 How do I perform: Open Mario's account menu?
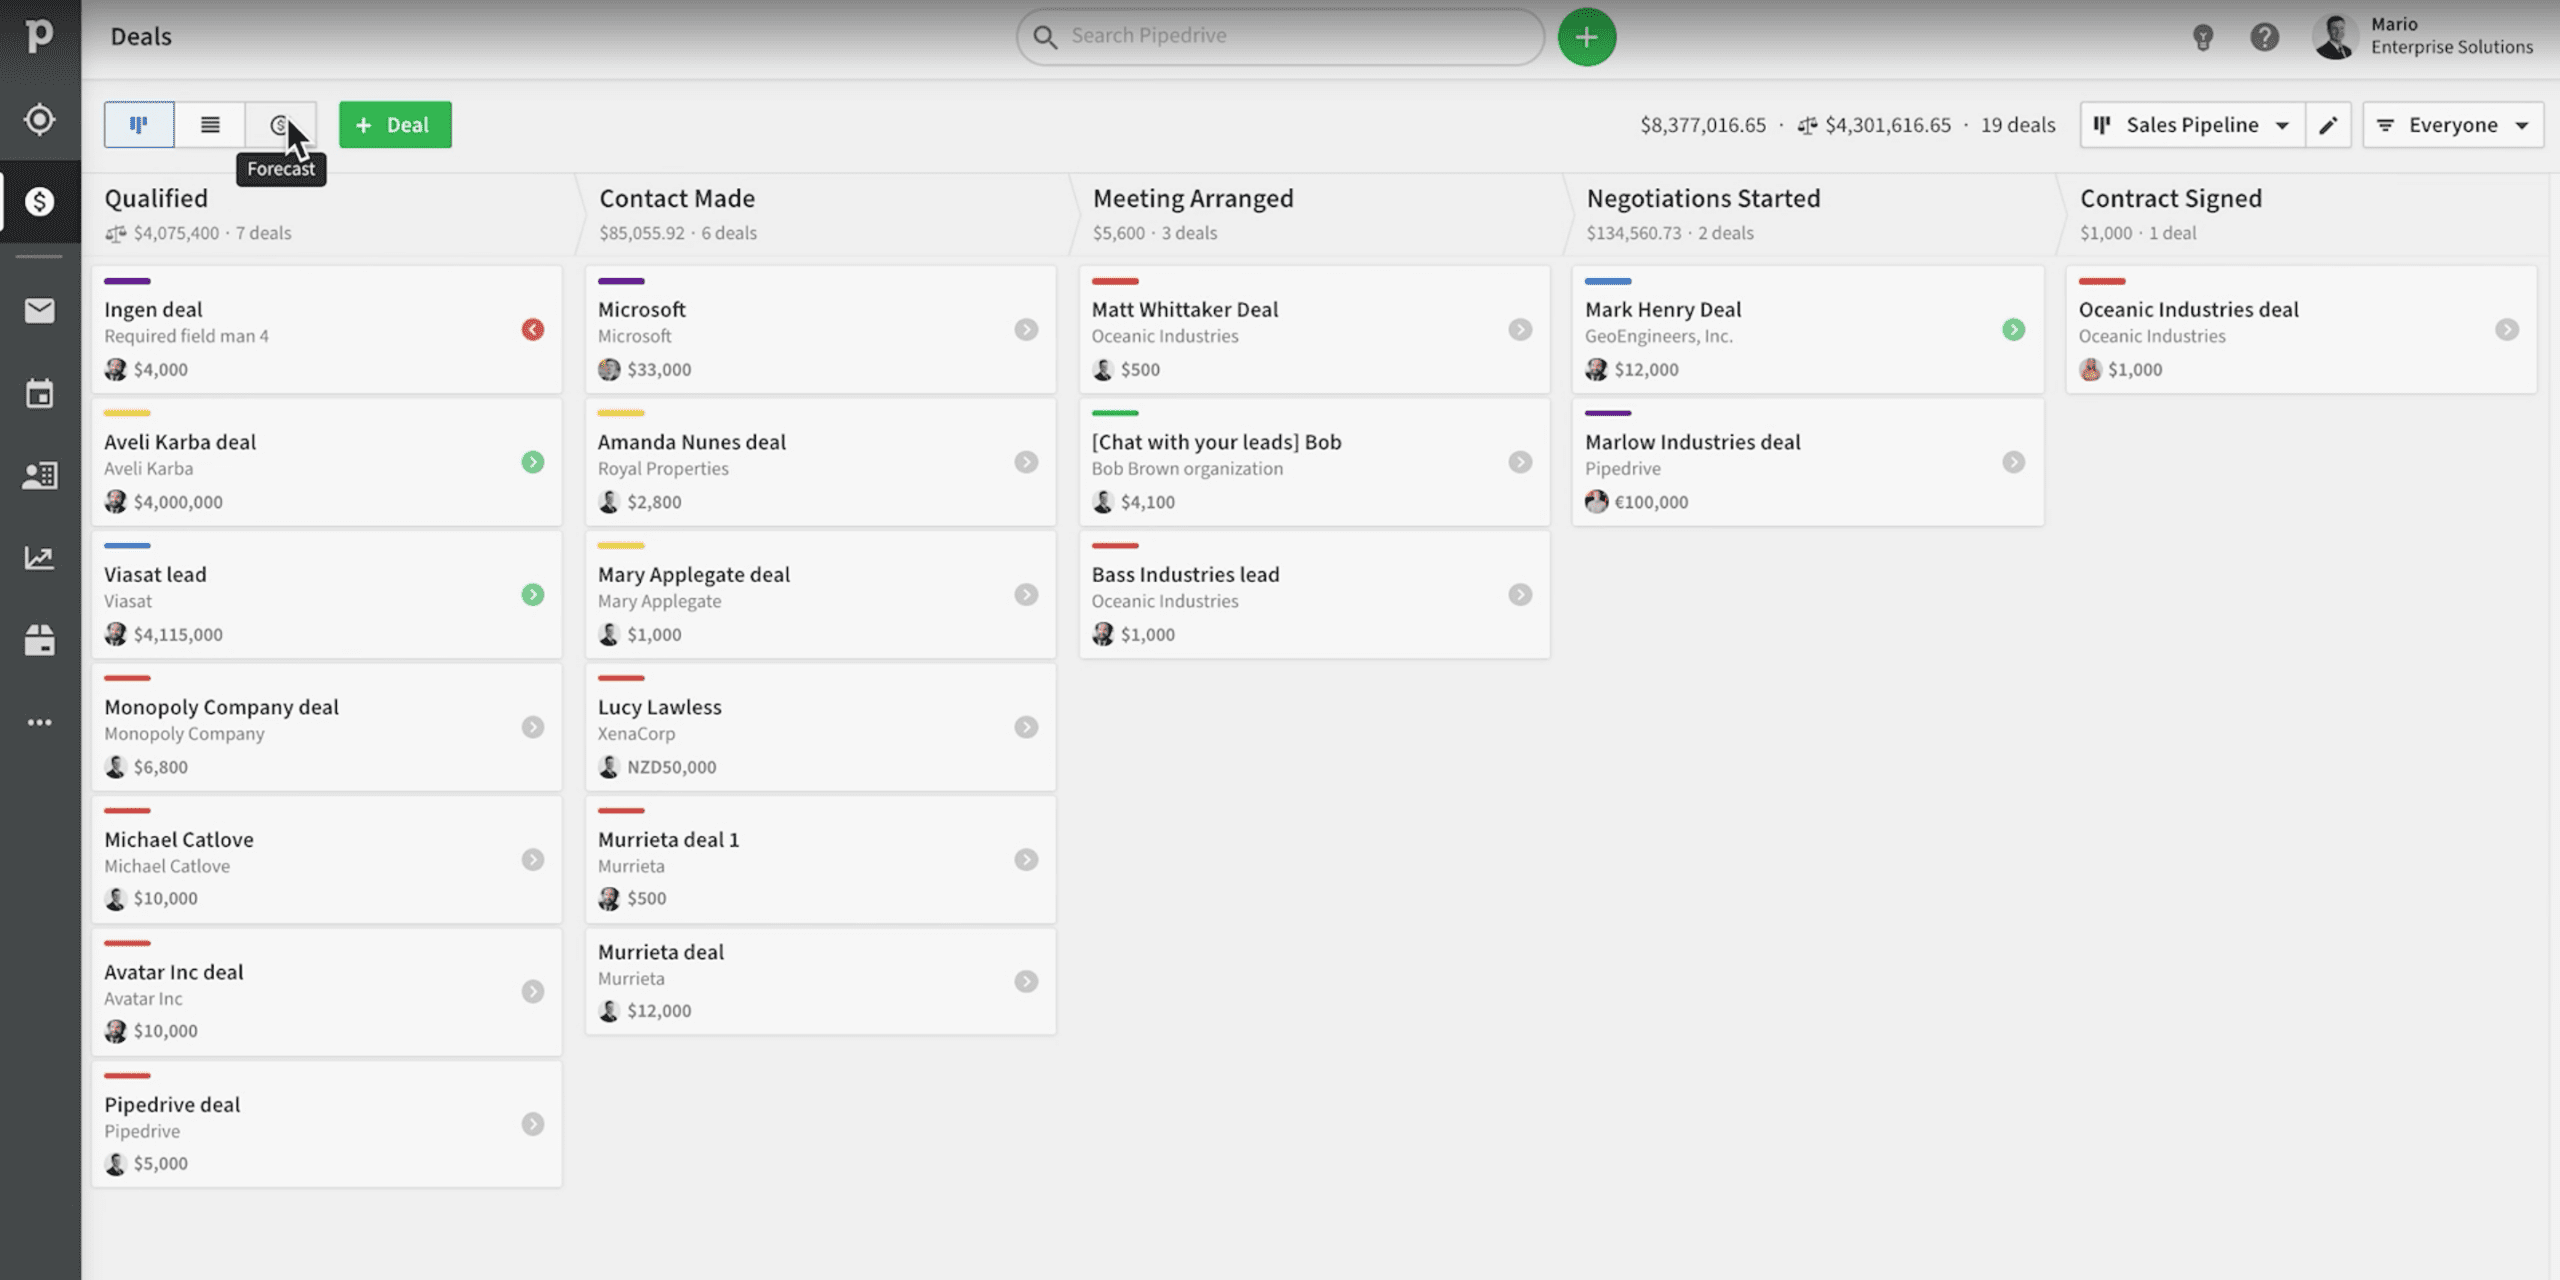tap(2423, 37)
